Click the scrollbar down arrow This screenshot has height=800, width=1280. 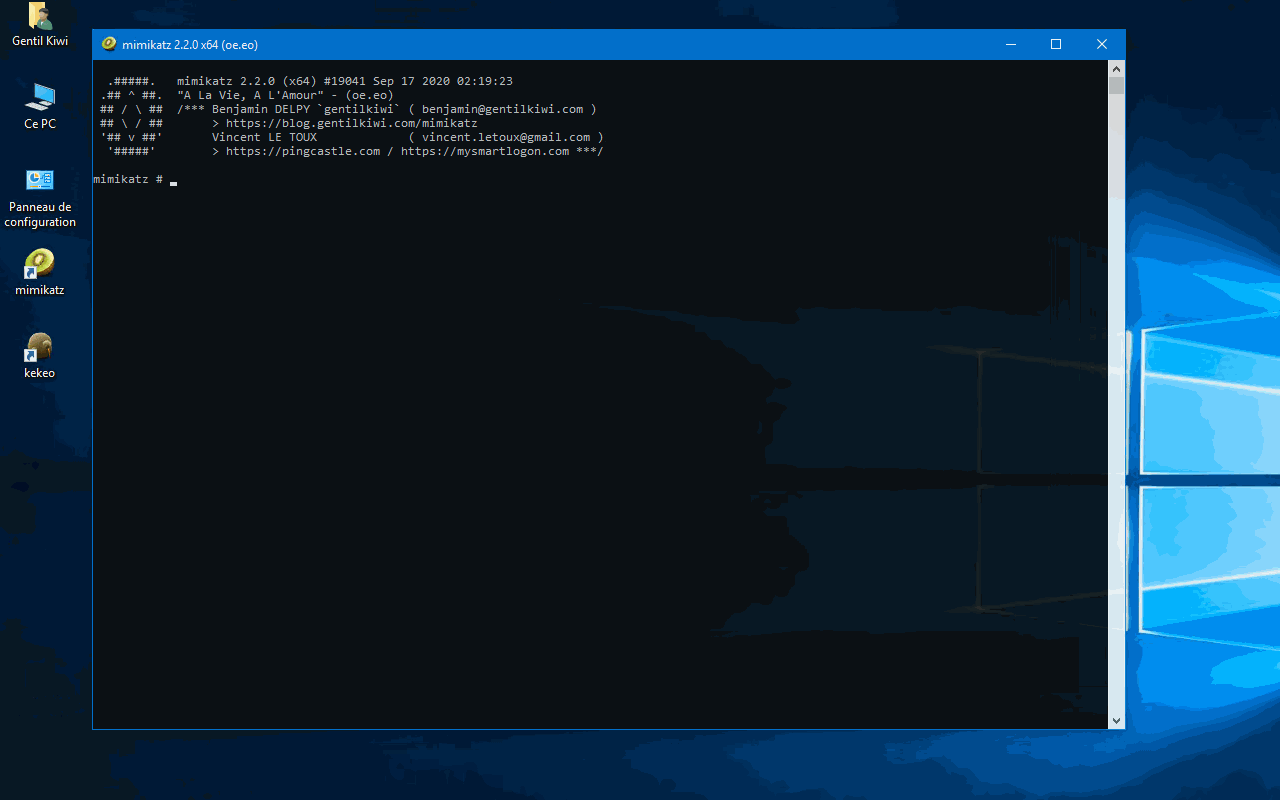click(x=1116, y=720)
